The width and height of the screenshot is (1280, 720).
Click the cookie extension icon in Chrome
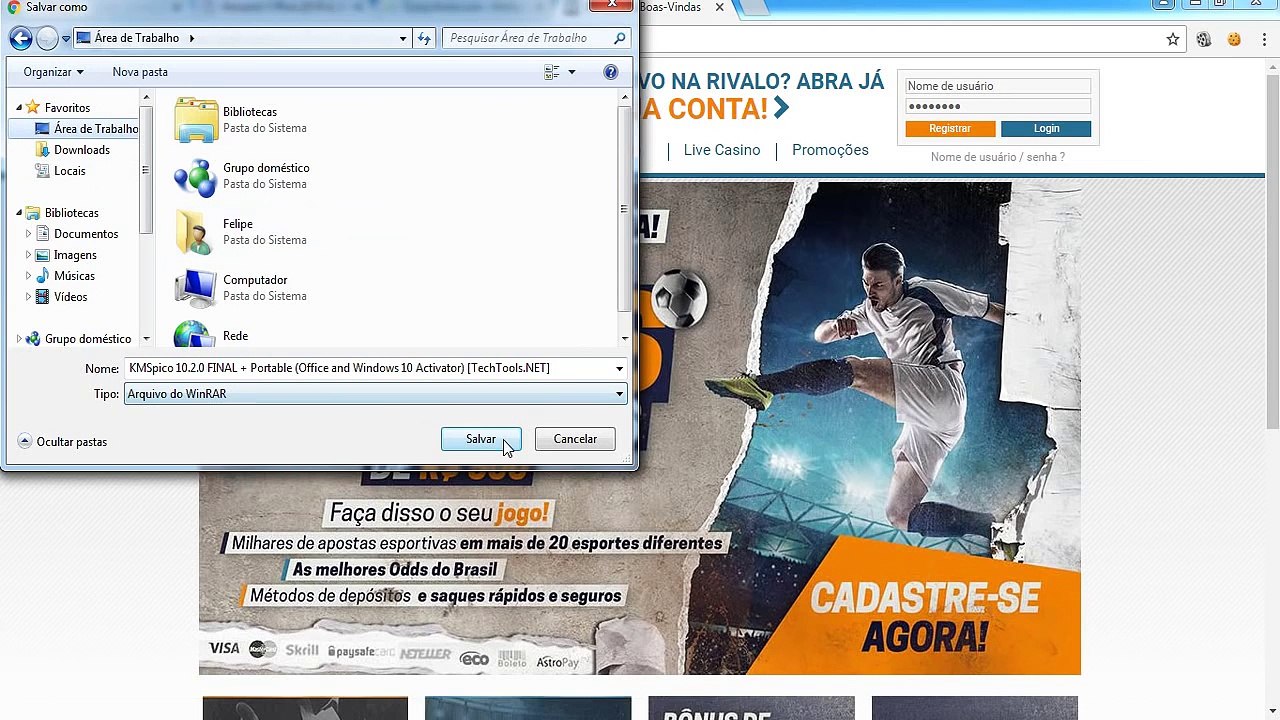click(x=1234, y=40)
